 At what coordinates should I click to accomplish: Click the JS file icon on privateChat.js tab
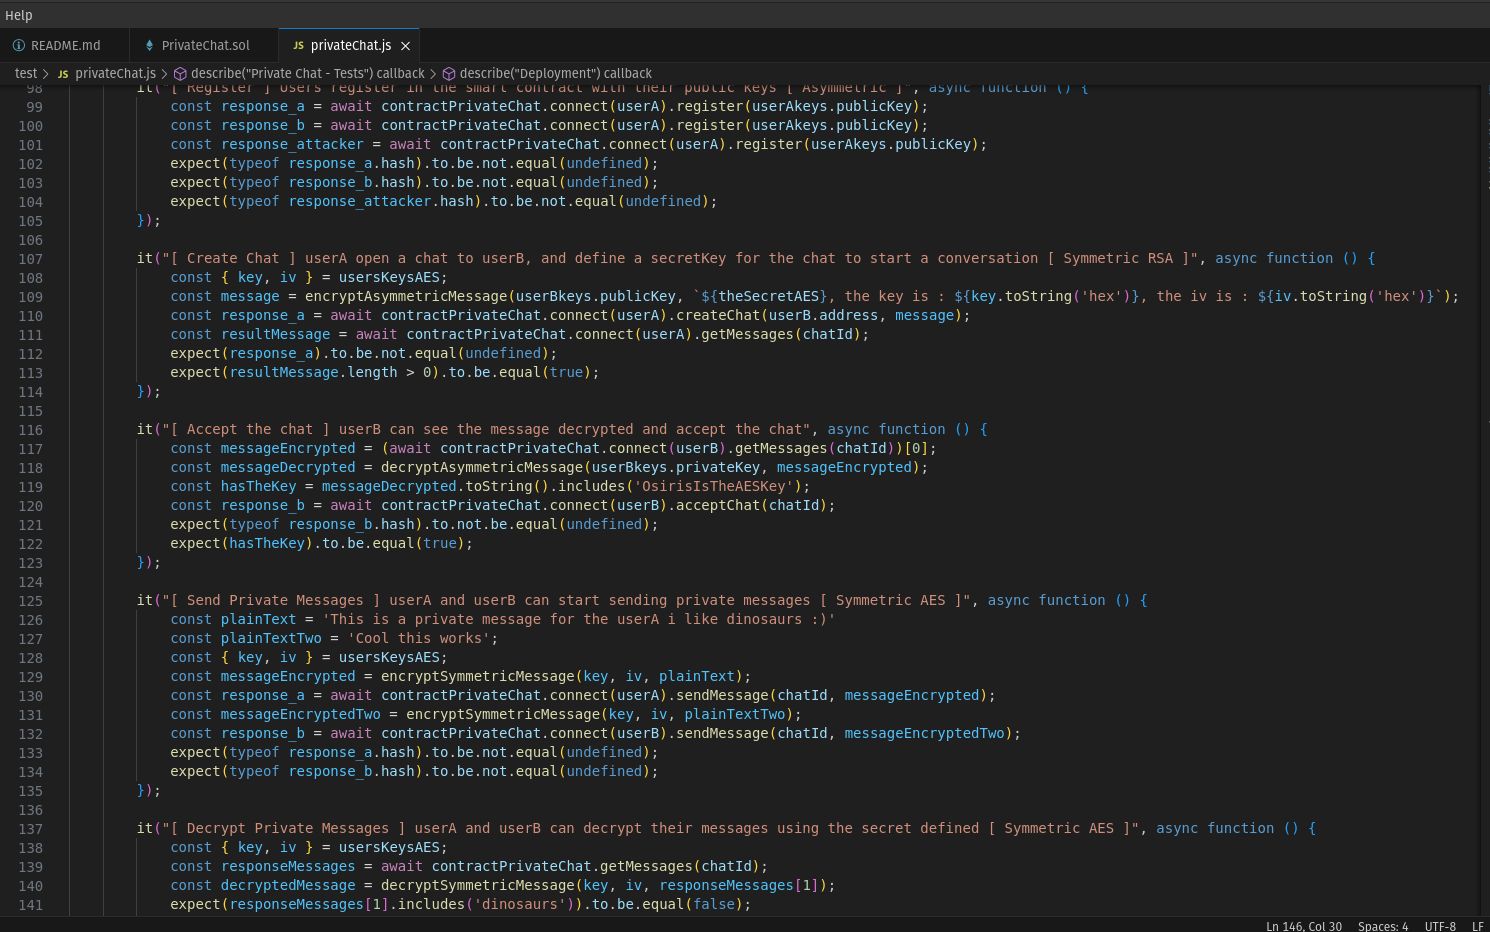(x=298, y=46)
